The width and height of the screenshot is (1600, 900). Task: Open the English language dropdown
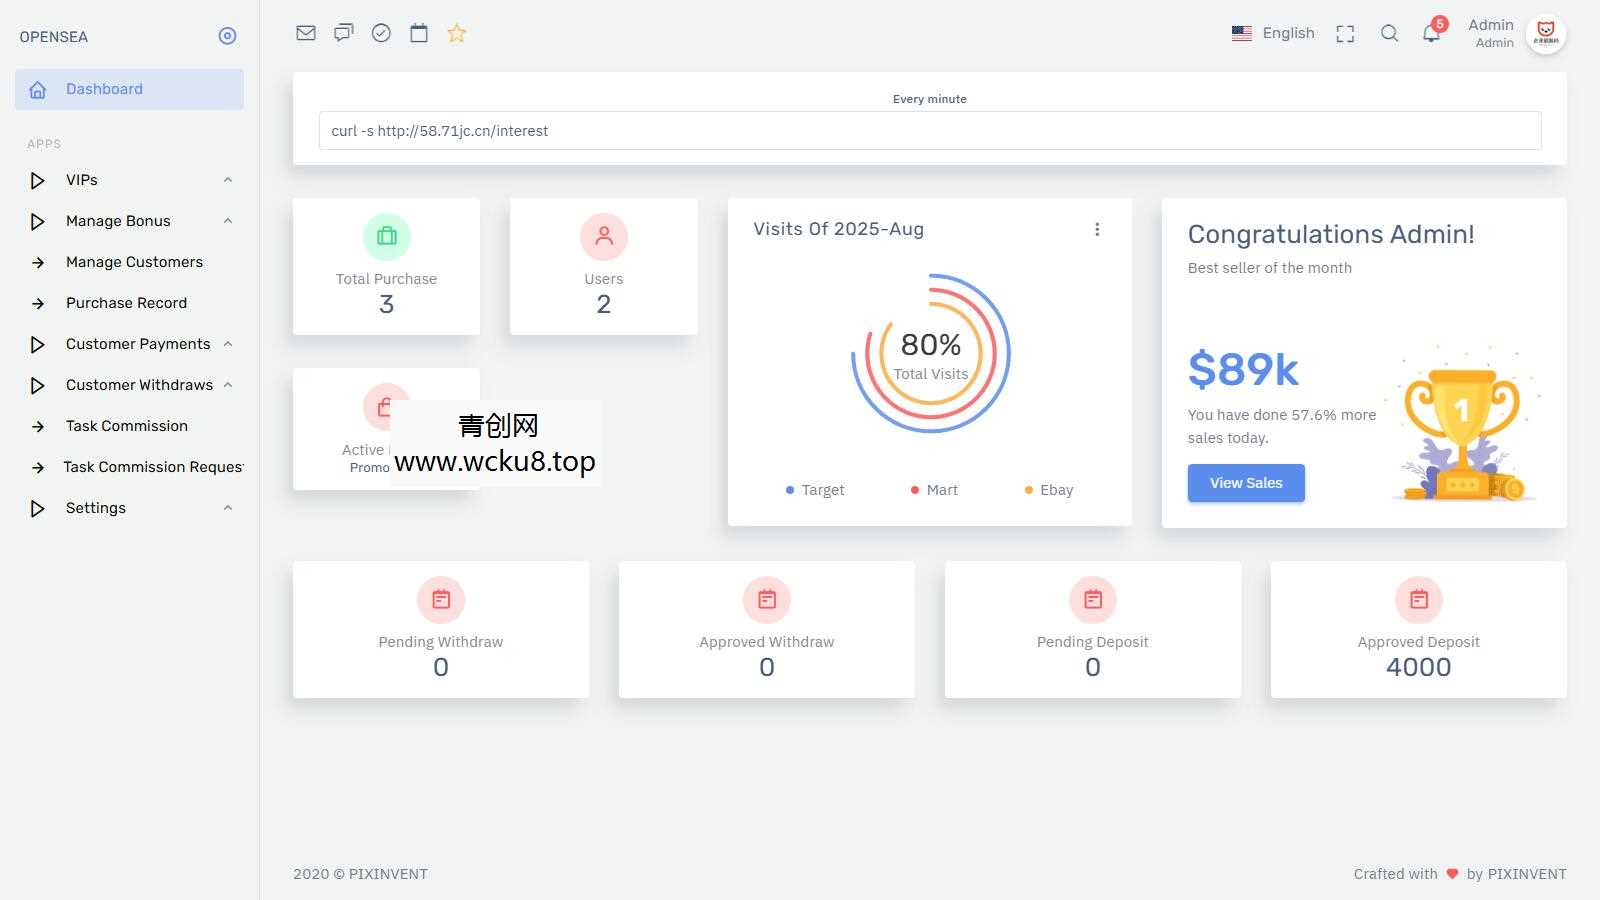(x=1273, y=33)
